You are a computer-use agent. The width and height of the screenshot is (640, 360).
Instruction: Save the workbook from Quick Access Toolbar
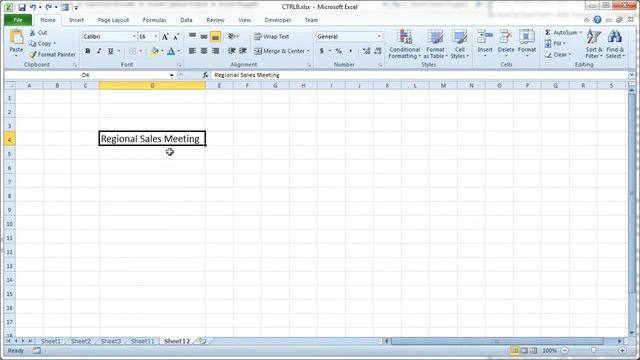[x=22, y=7]
